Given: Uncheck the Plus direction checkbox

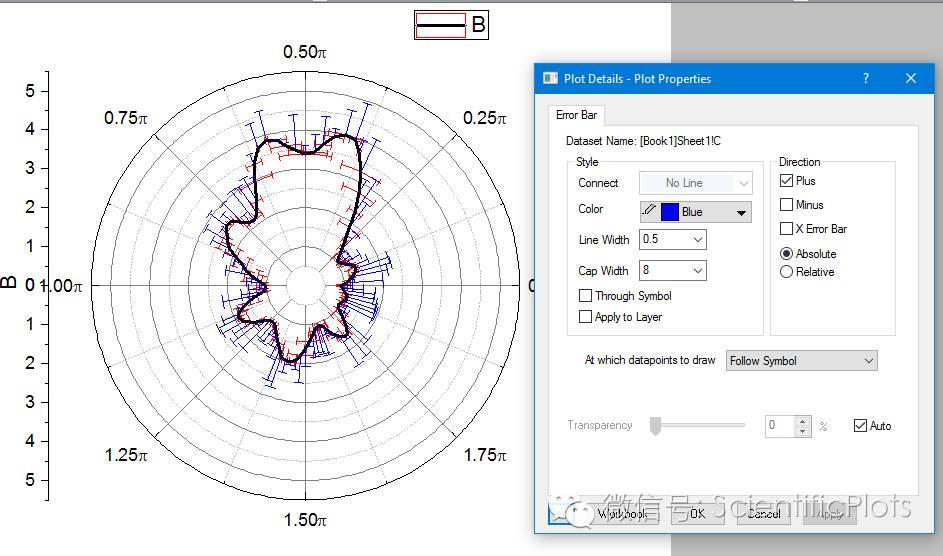Looking at the screenshot, I should [x=786, y=181].
